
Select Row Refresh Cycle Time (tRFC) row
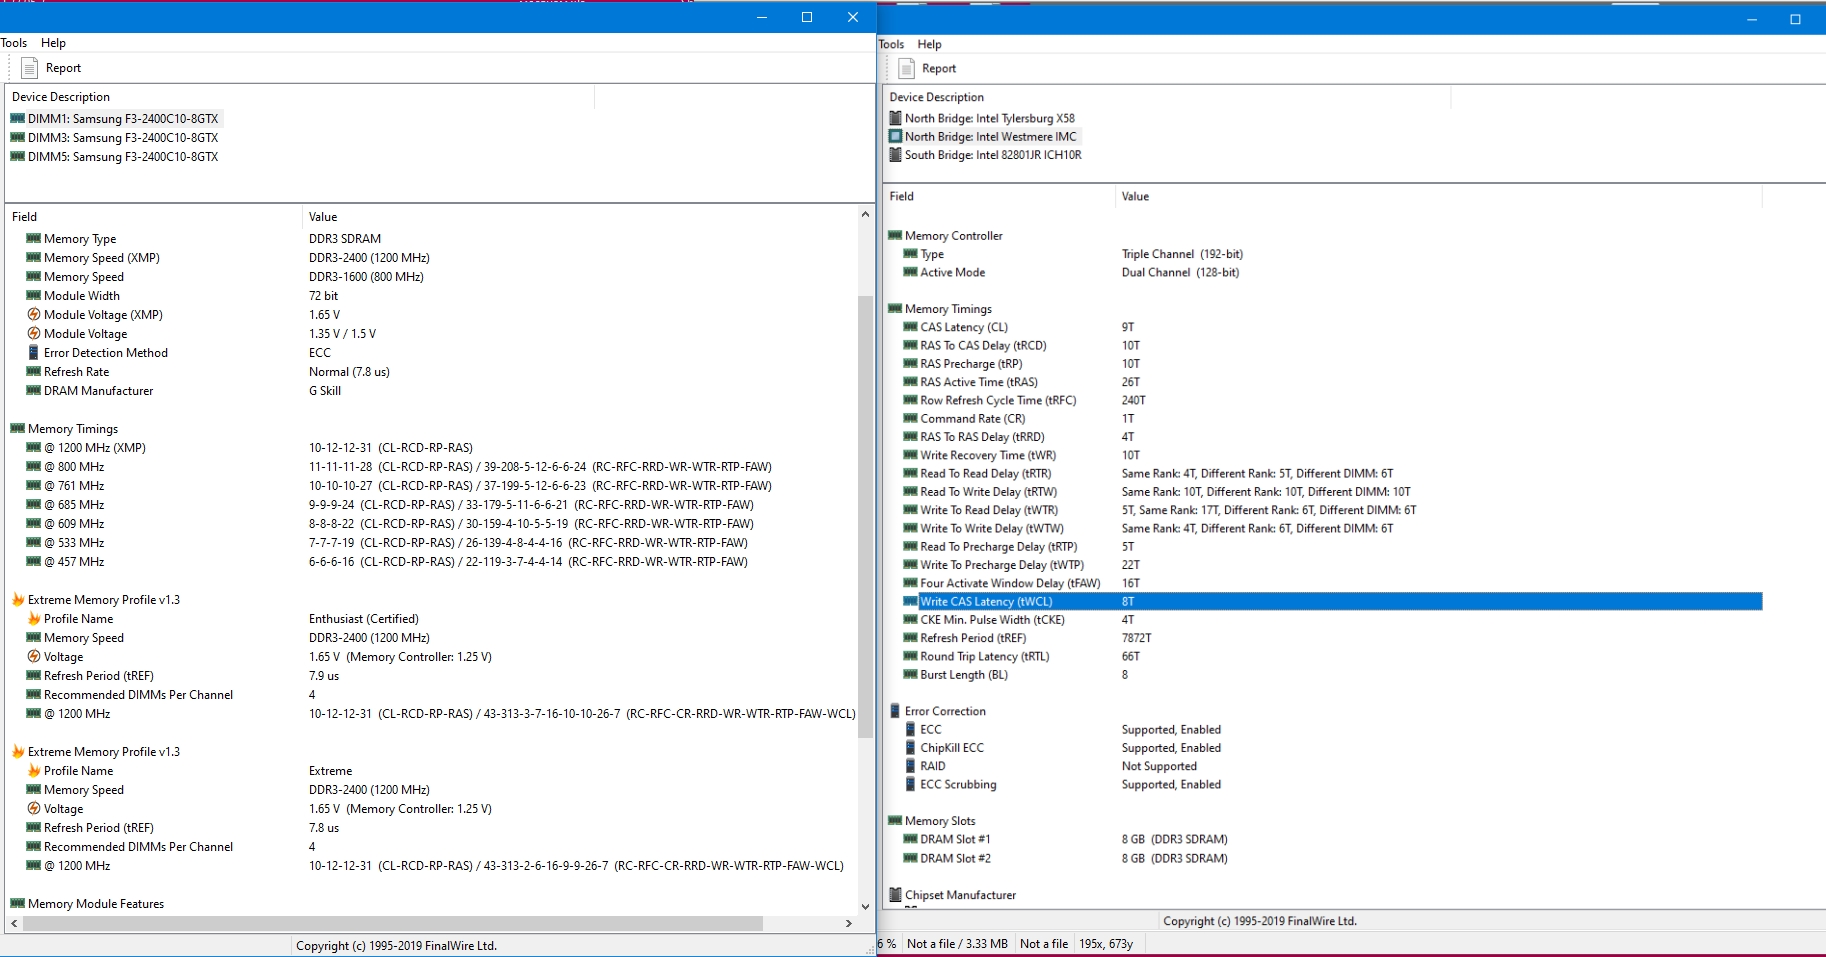tap(1332, 400)
